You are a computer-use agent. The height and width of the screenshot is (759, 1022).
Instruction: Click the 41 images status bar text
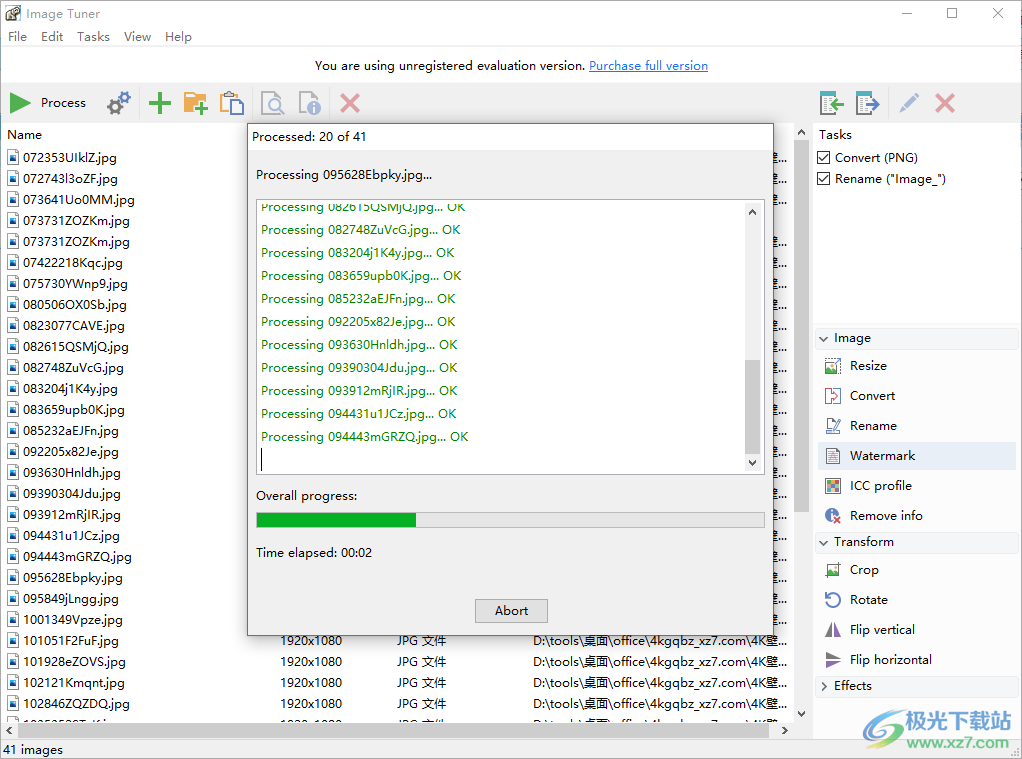[x=33, y=750]
